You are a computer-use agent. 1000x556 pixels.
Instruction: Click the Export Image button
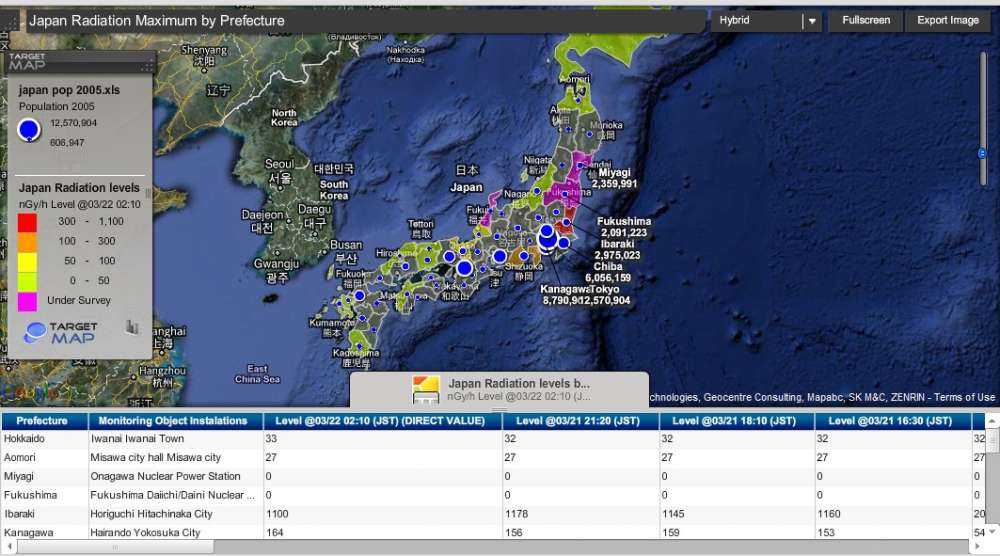coord(947,20)
